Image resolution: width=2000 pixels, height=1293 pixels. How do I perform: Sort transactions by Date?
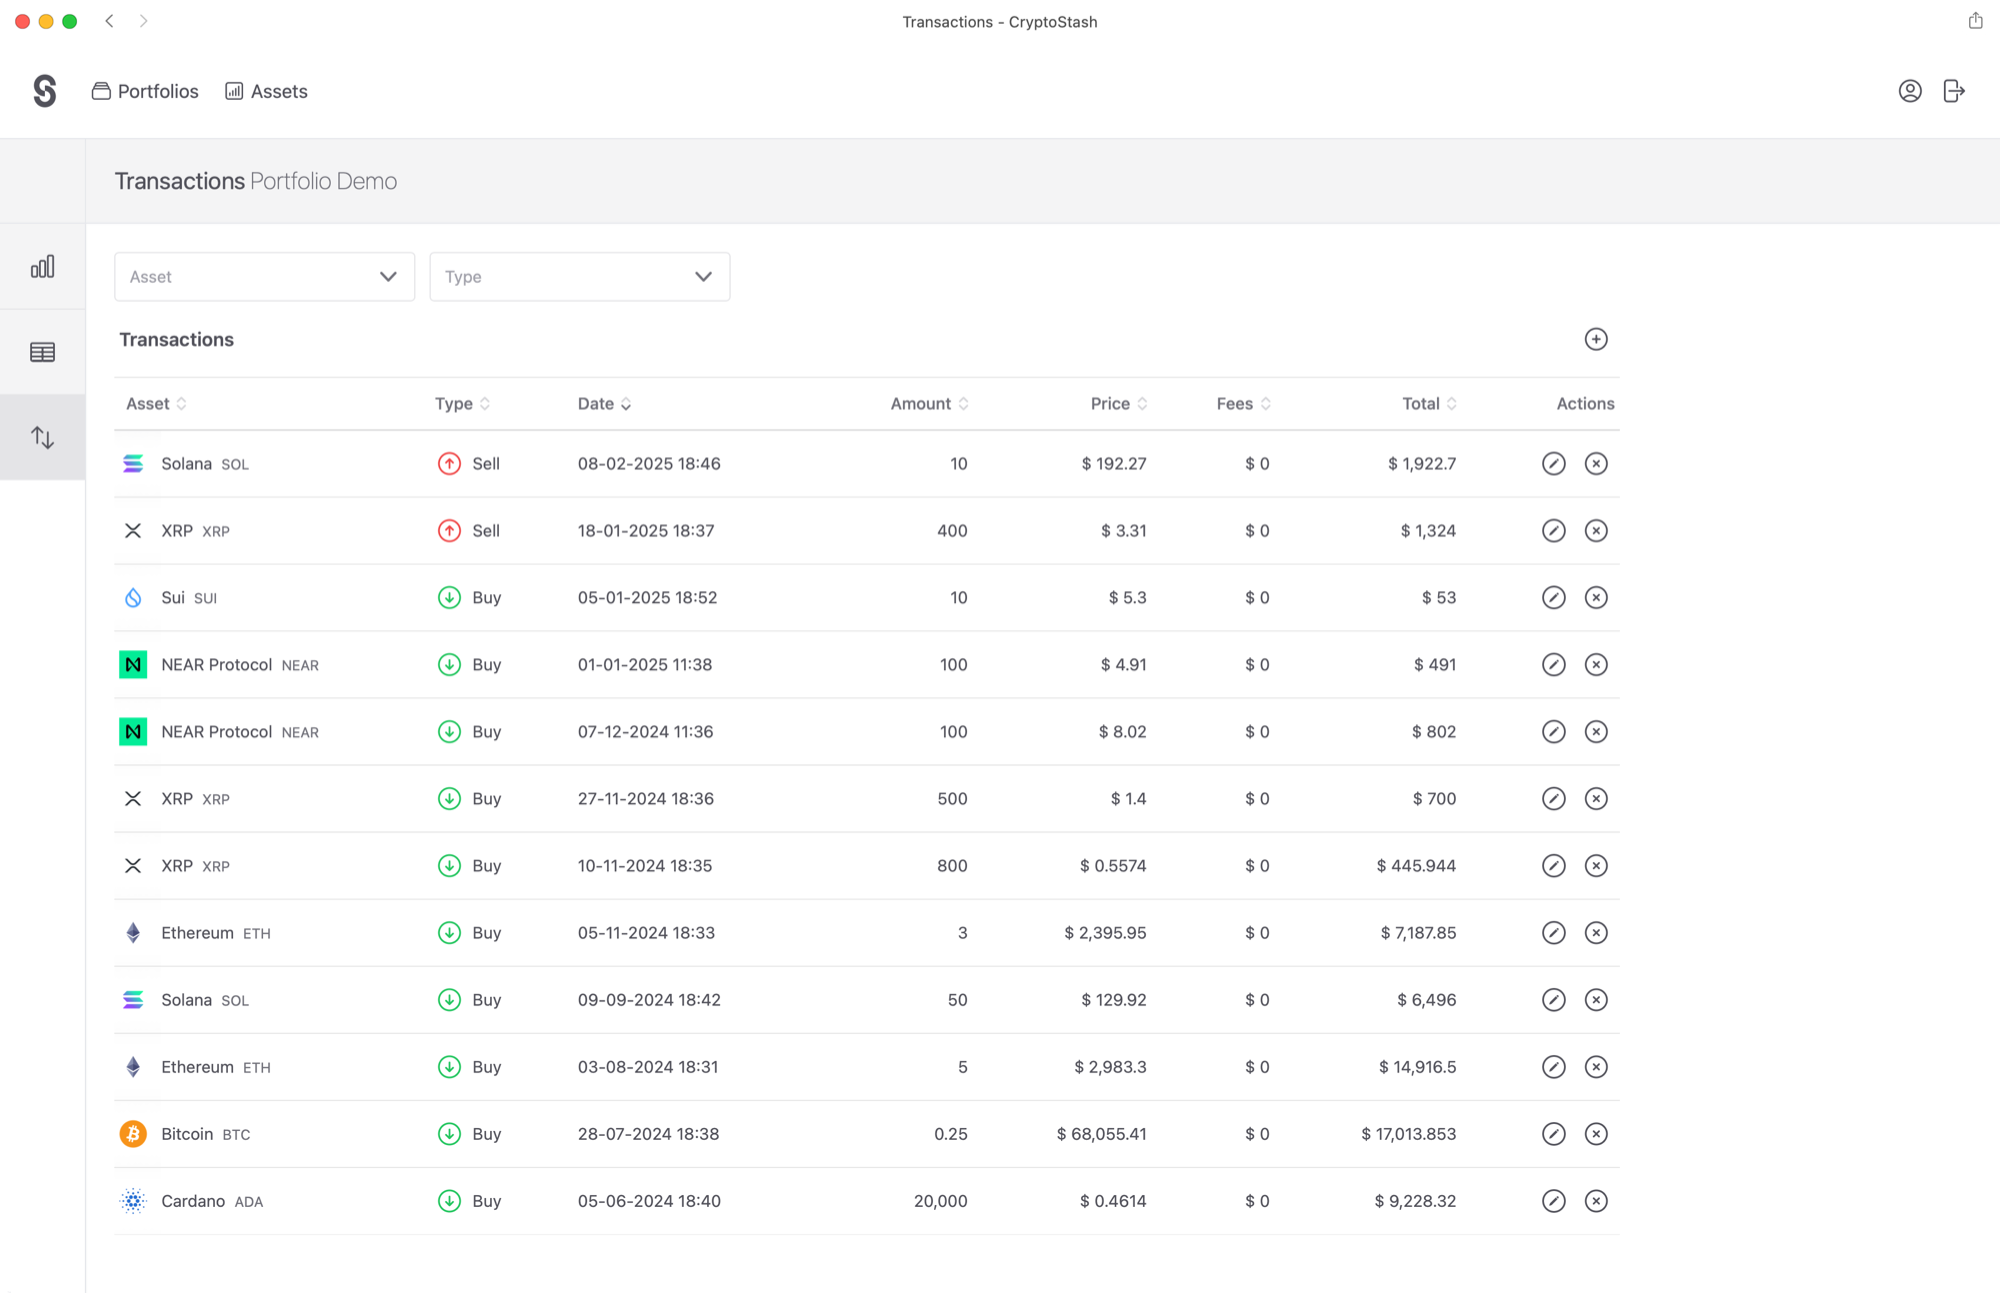pyautogui.click(x=604, y=403)
